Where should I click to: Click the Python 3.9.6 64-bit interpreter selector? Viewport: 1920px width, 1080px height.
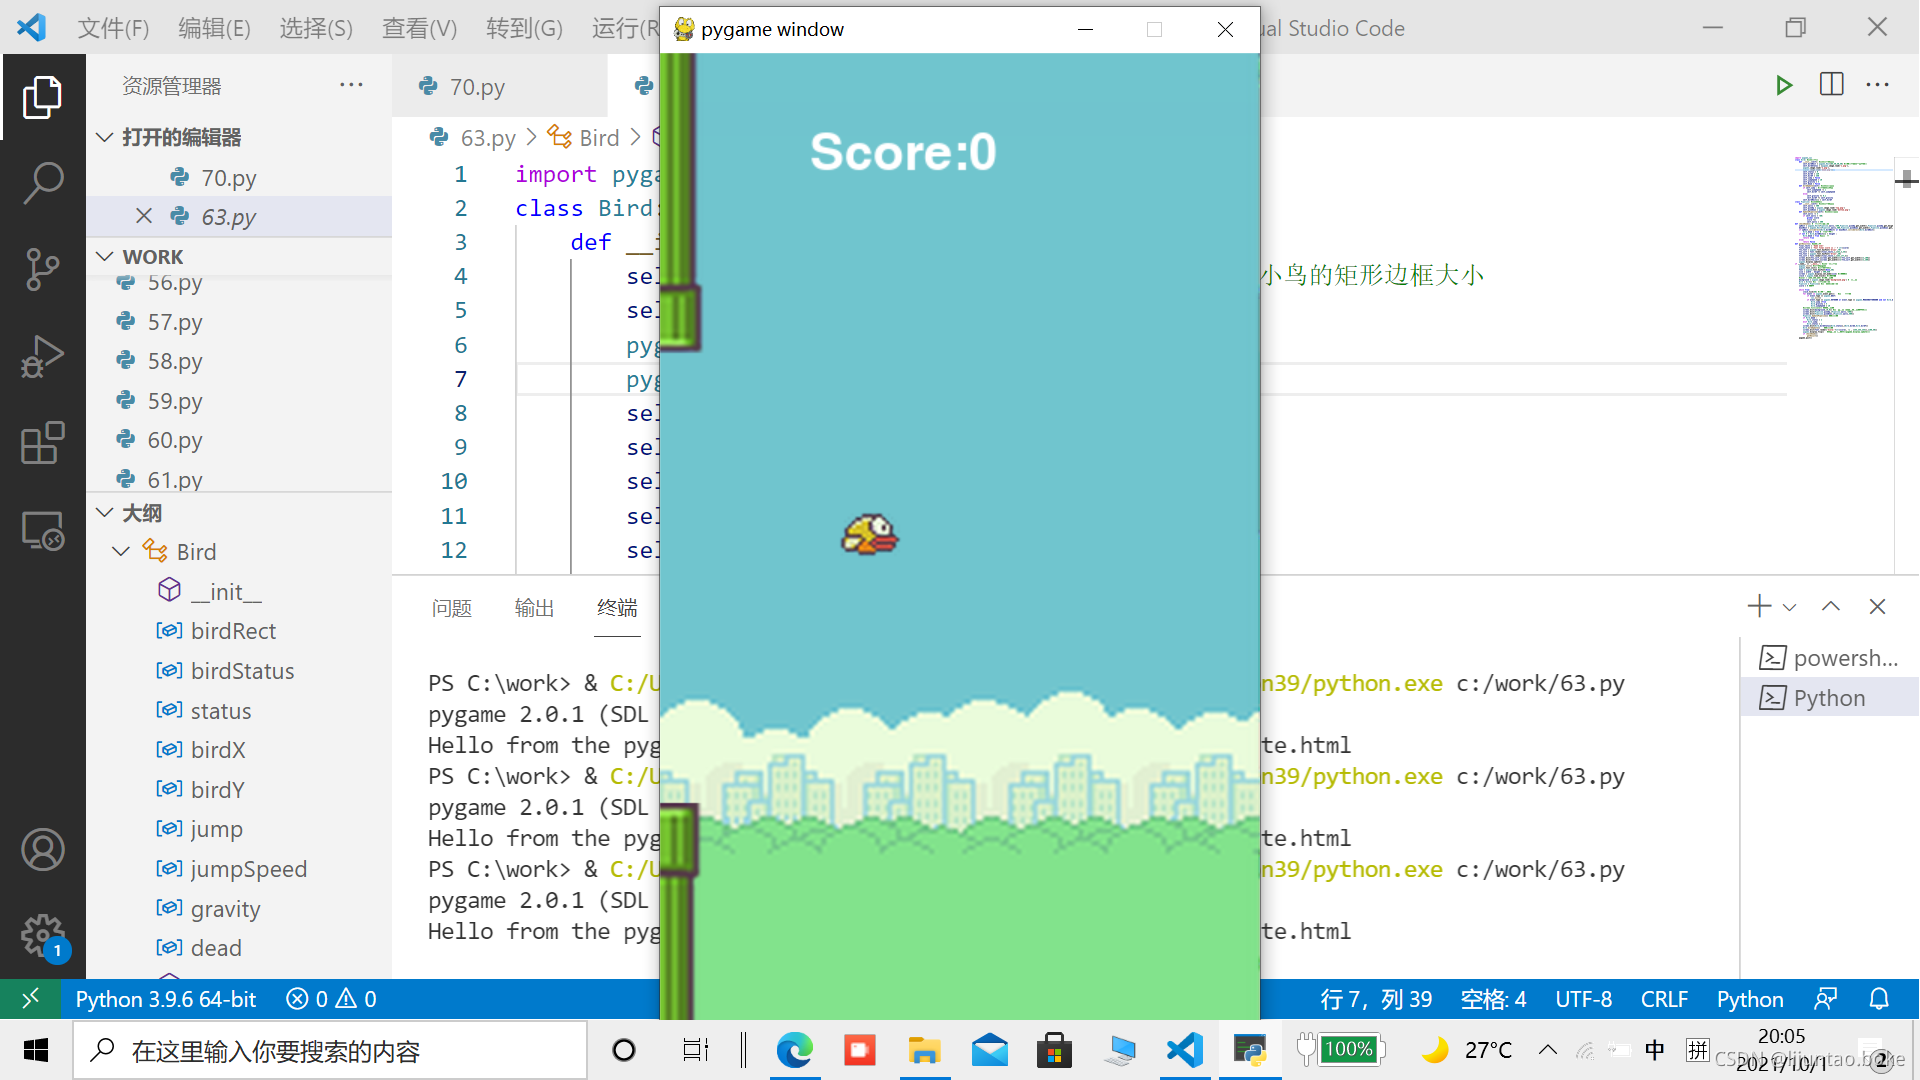tap(166, 999)
